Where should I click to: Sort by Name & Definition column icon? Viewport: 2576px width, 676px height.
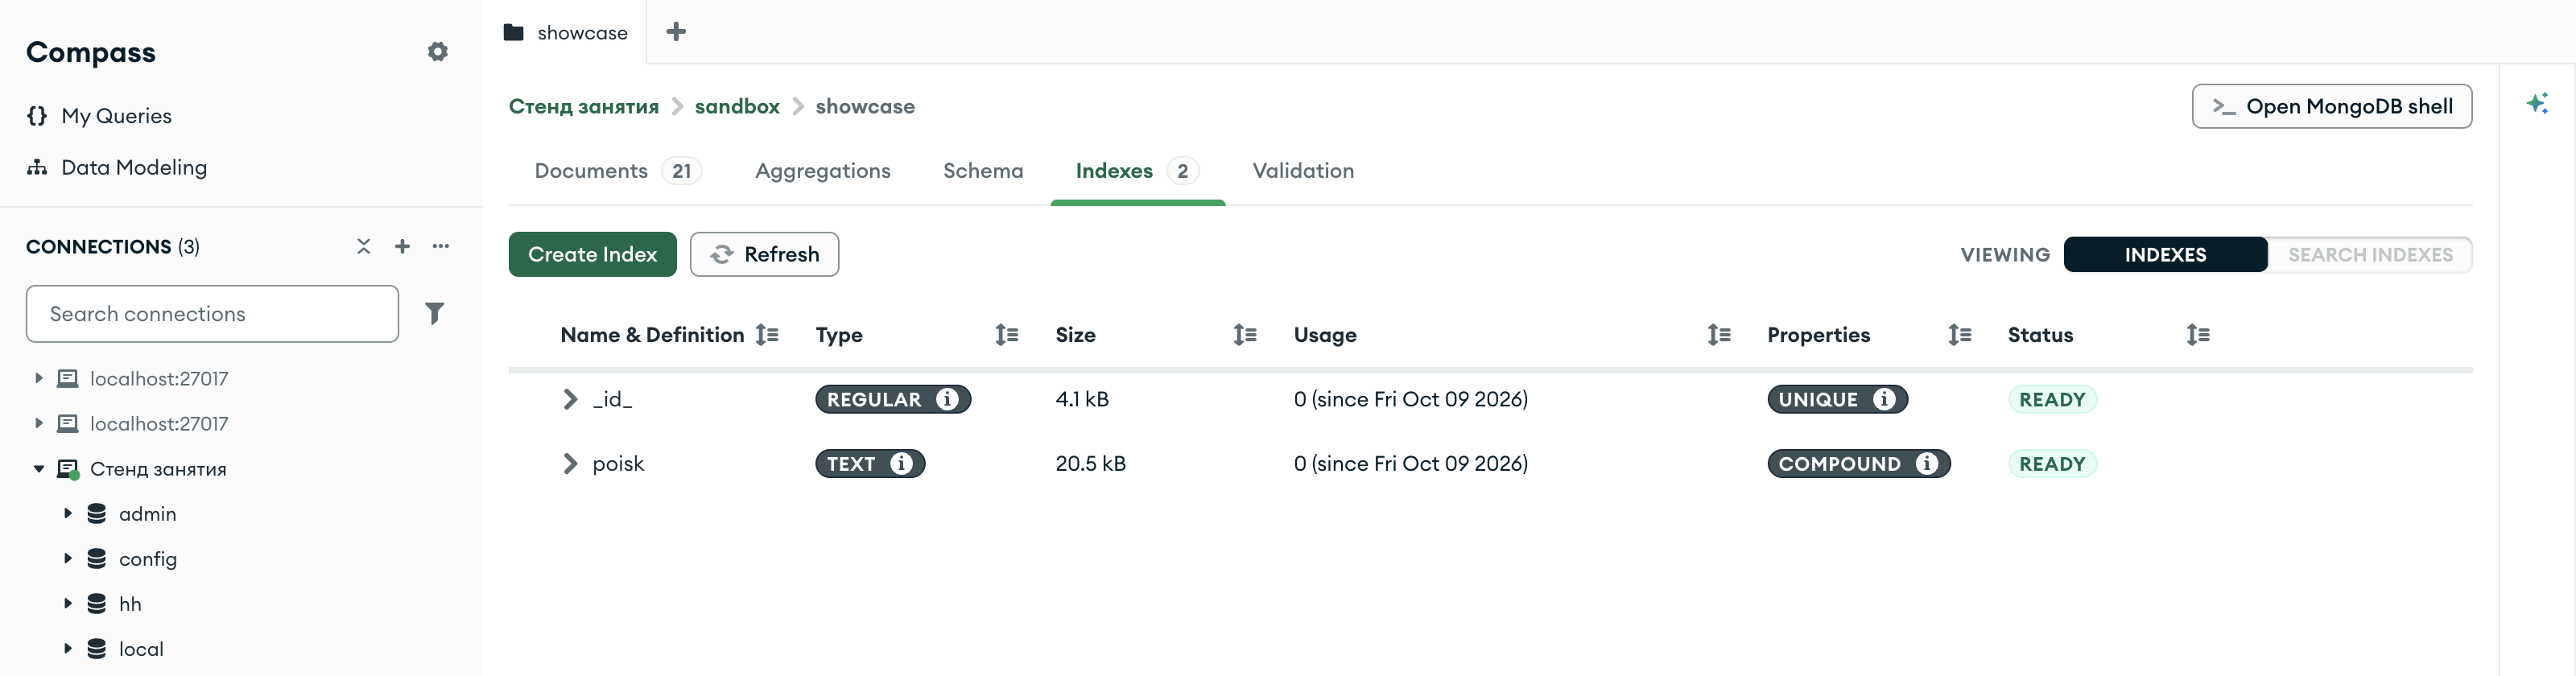767,335
